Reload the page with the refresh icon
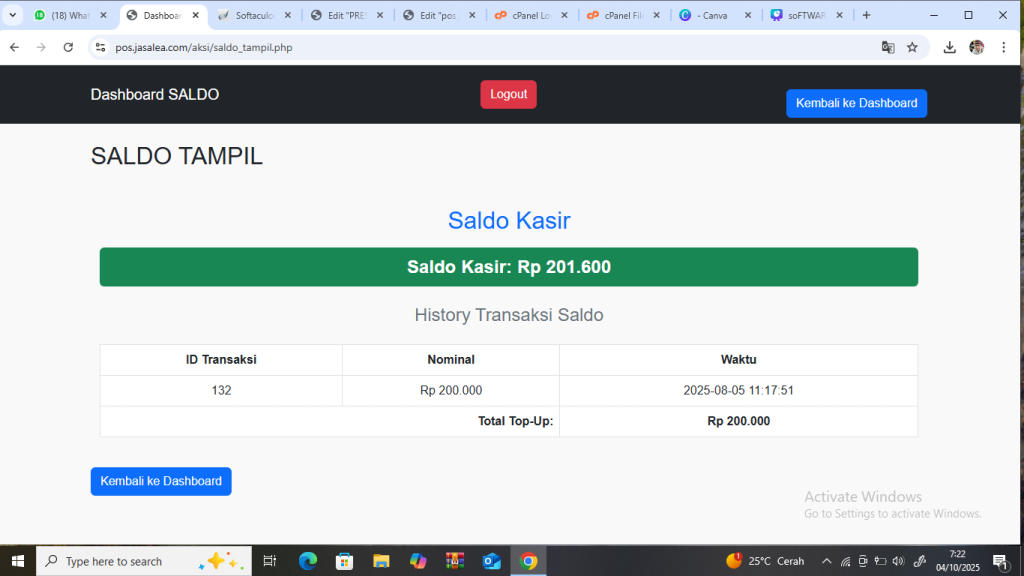This screenshot has width=1024, height=576. click(x=68, y=47)
